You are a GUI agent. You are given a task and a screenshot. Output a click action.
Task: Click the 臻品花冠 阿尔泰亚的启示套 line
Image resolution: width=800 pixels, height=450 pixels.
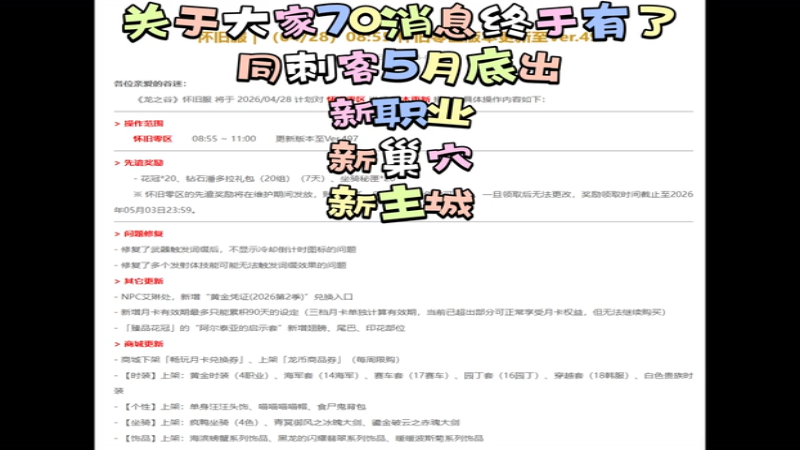pyautogui.click(x=259, y=328)
